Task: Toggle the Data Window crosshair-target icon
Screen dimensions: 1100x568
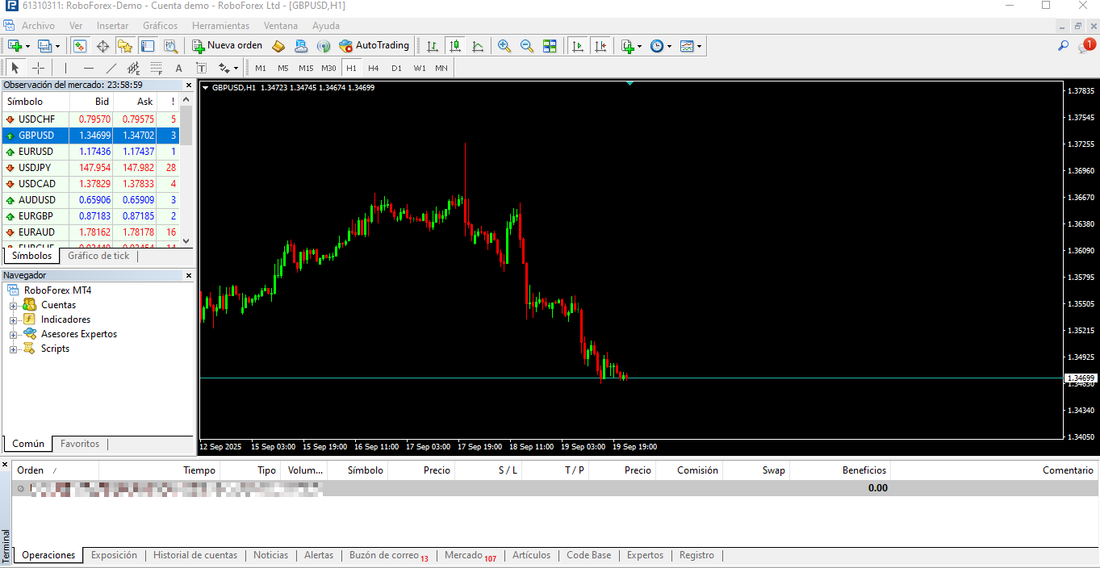Action: click(x=102, y=46)
